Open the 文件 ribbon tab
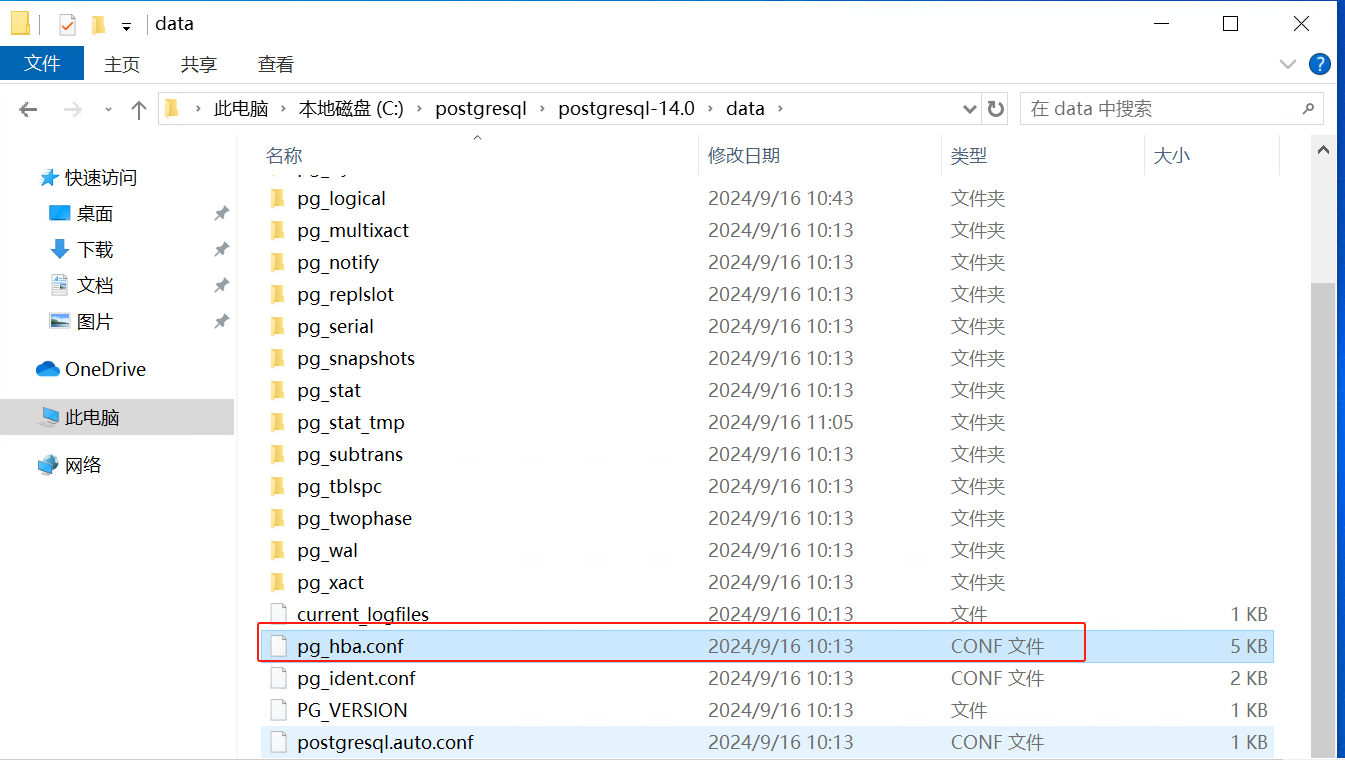 tap(42, 64)
